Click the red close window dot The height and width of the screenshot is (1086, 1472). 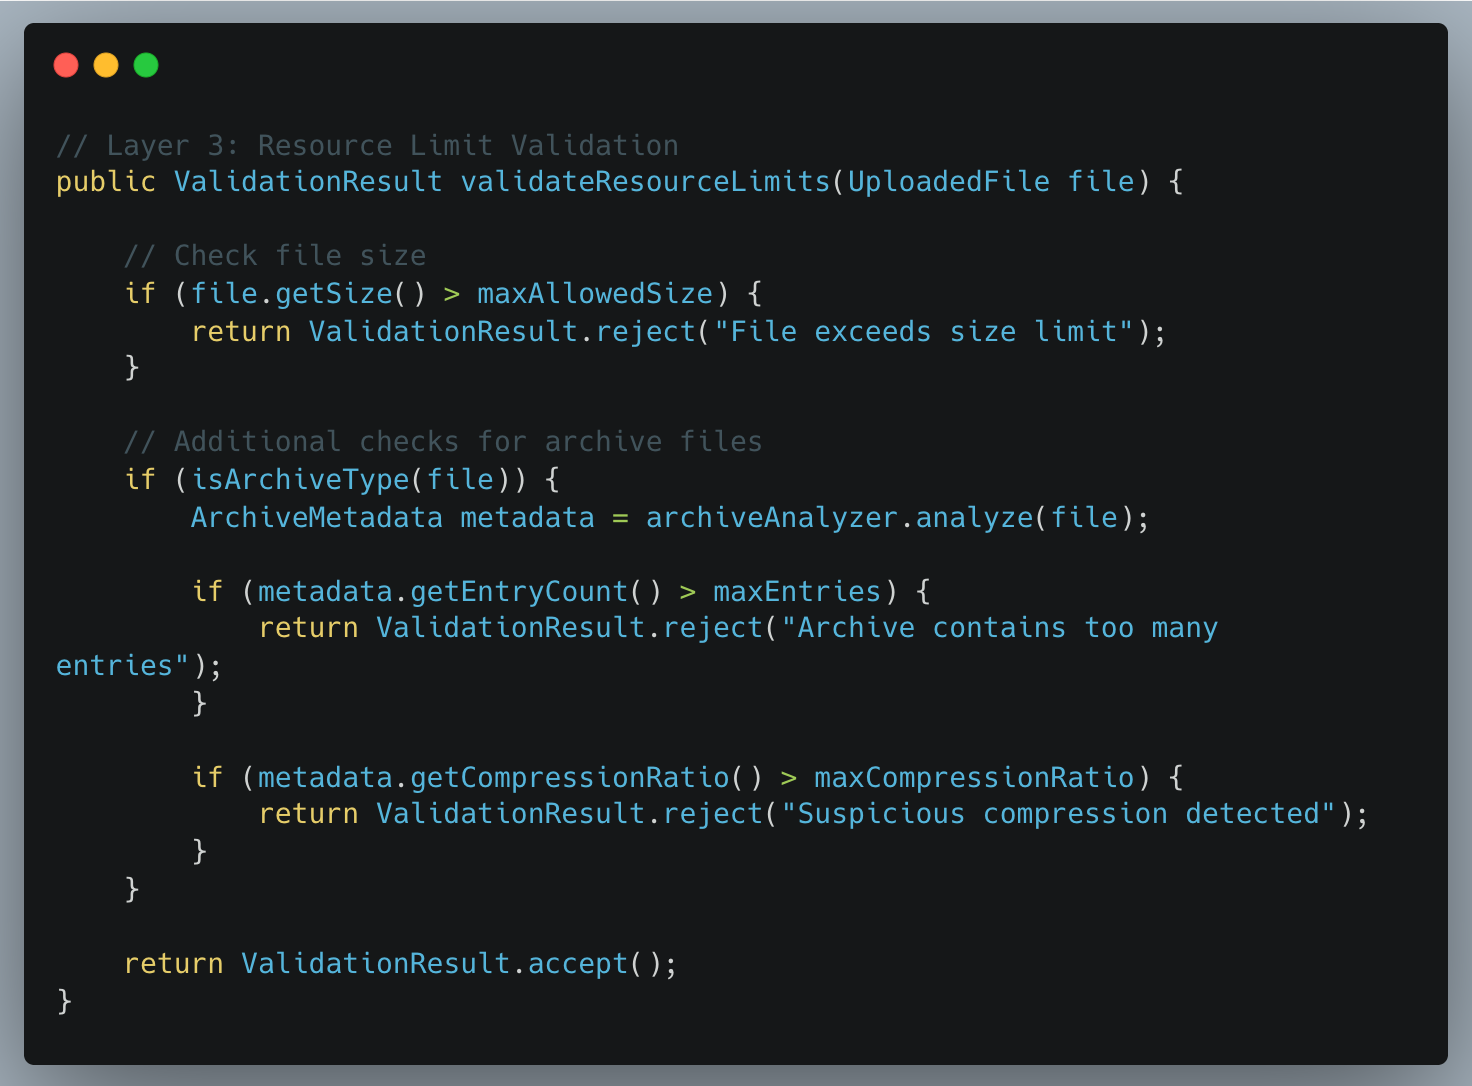pos(66,65)
